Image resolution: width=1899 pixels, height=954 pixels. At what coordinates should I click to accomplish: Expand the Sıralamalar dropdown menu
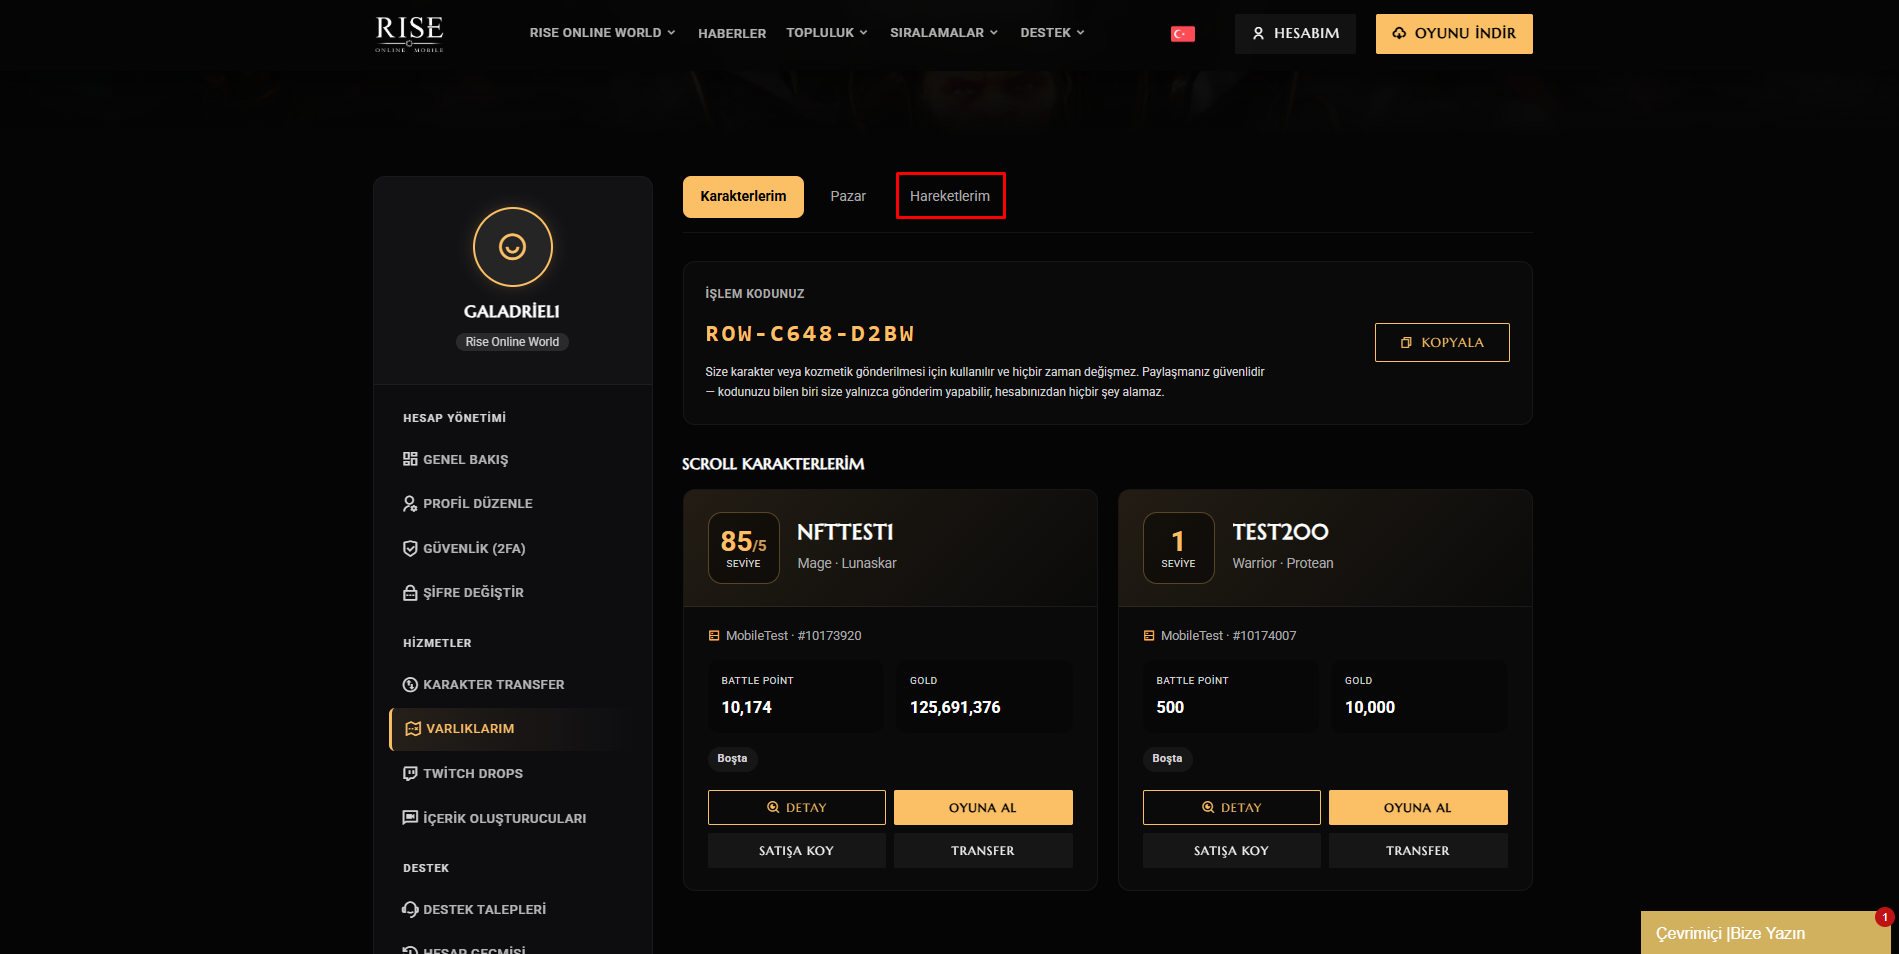tap(944, 33)
